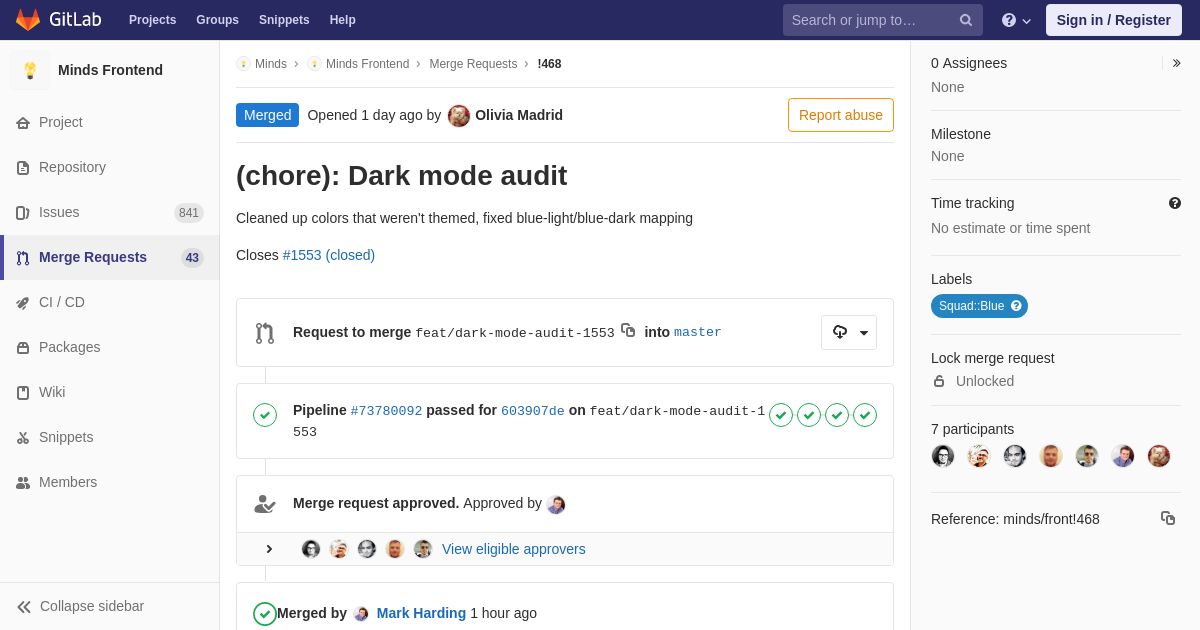Click the Minds Frontend project title
Screen dimensions: 1200x630
point(110,70)
